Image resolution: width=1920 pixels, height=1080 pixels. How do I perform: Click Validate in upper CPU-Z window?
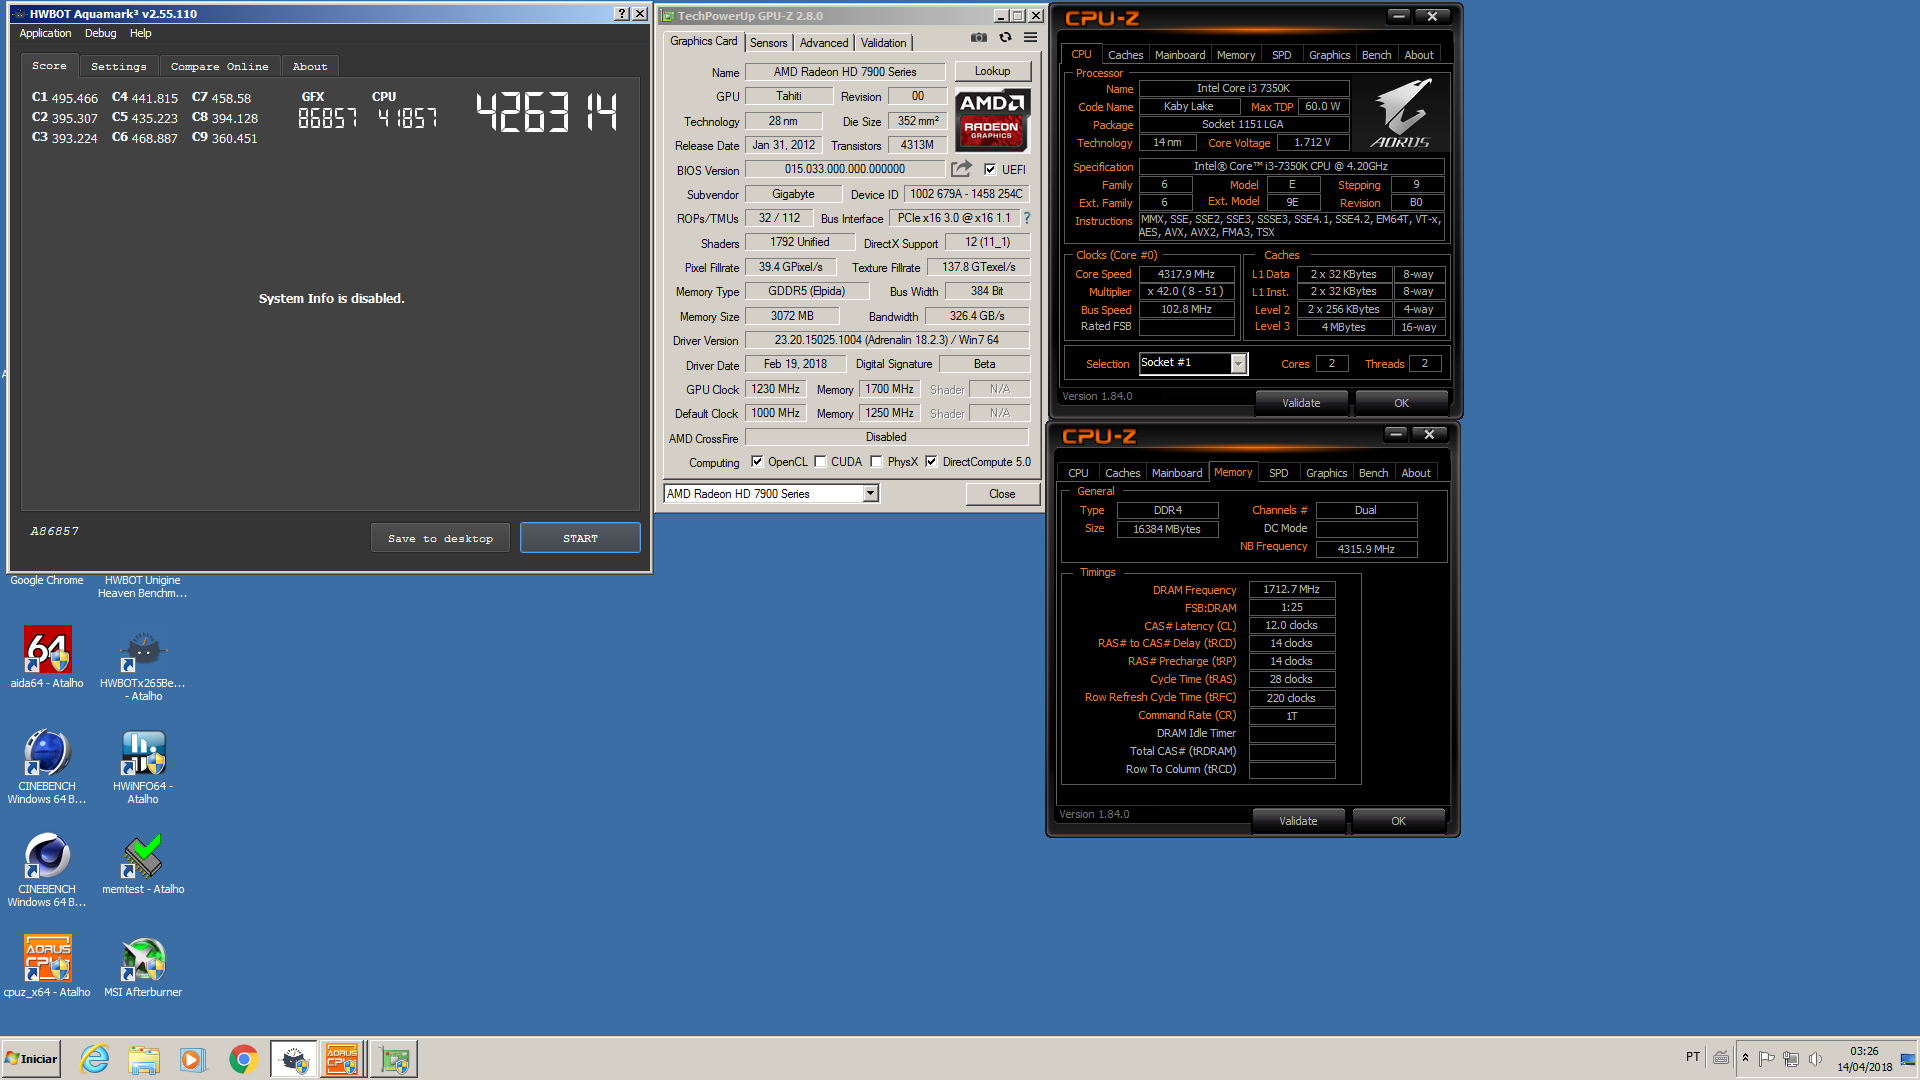coord(1301,403)
